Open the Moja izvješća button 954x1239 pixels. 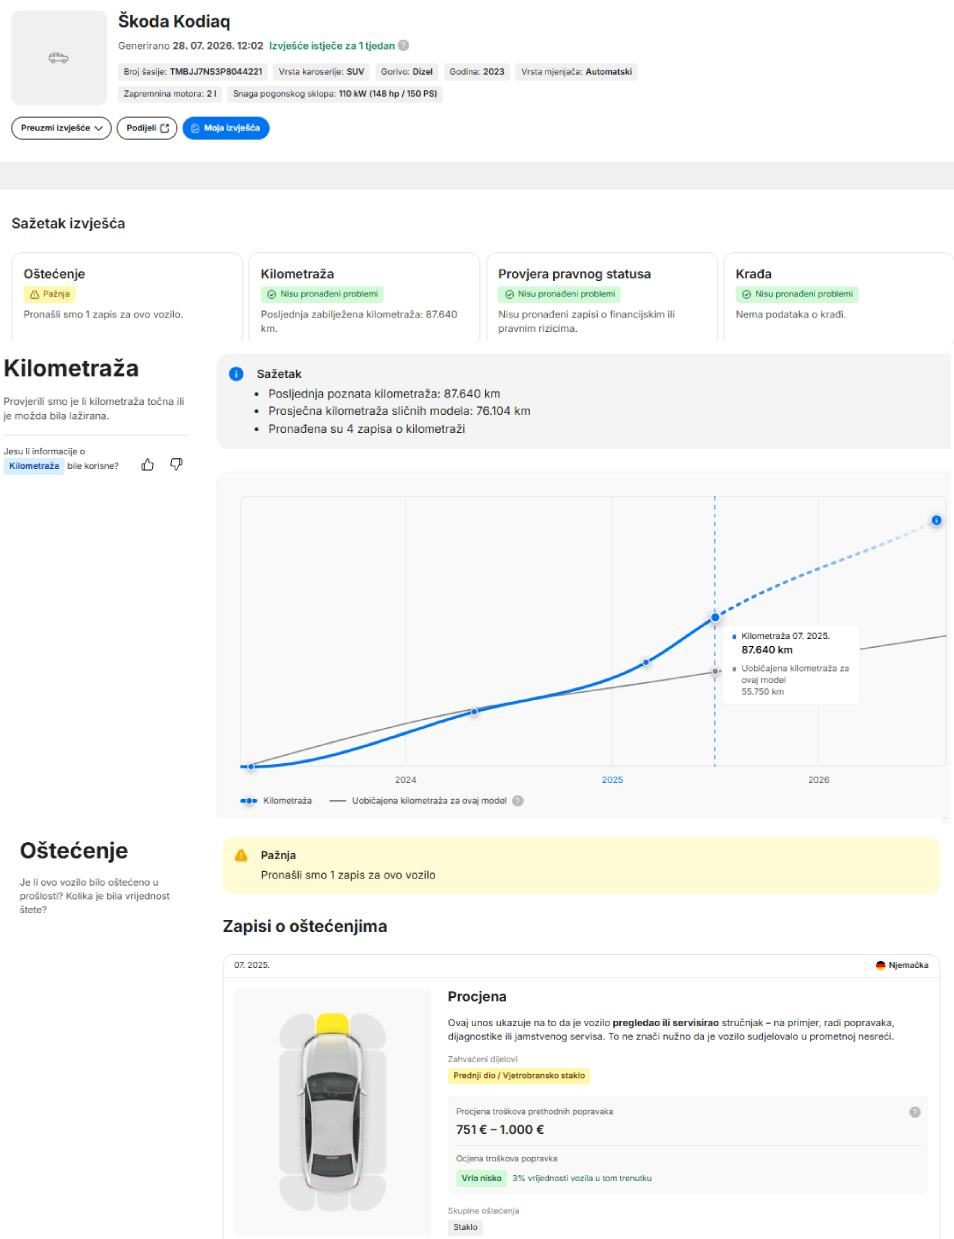pyautogui.click(x=226, y=128)
